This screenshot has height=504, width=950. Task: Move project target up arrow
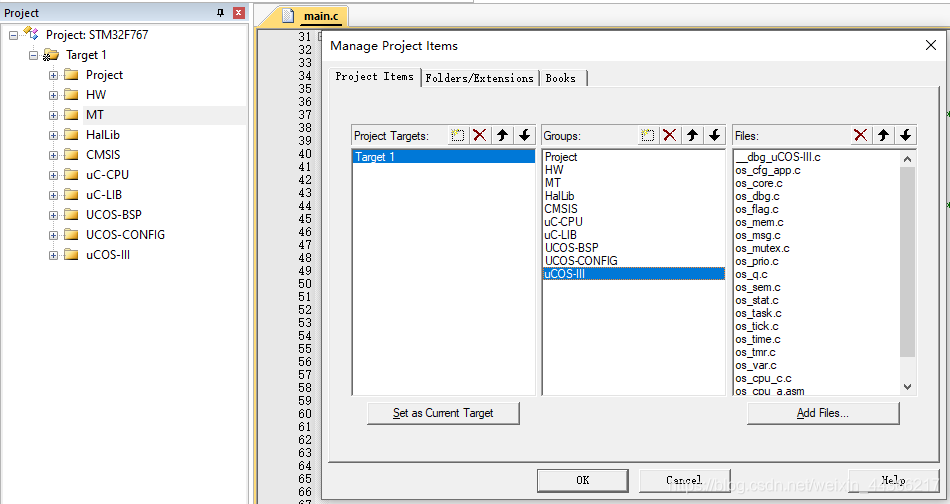click(x=502, y=135)
